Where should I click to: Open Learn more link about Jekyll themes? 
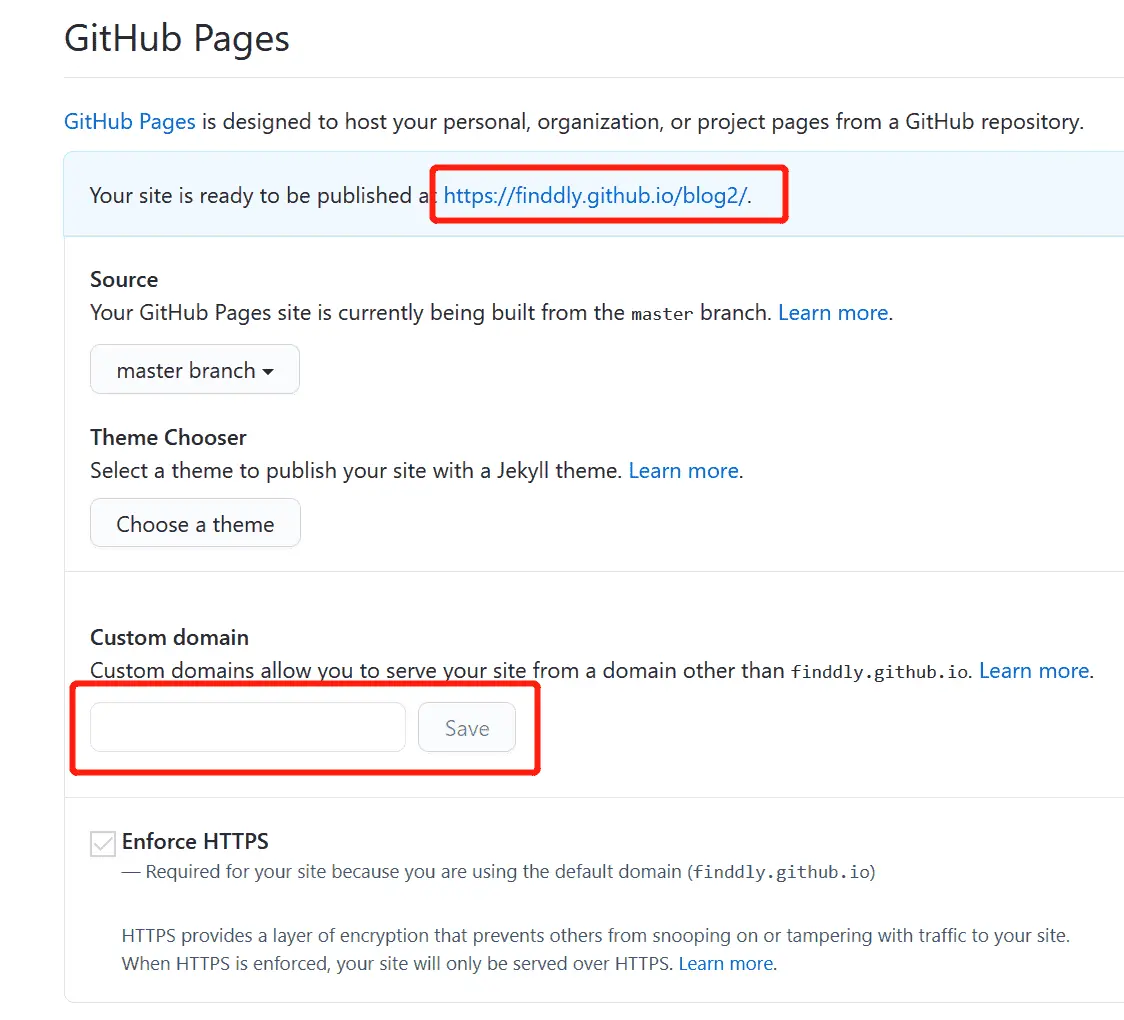click(683, 471)
